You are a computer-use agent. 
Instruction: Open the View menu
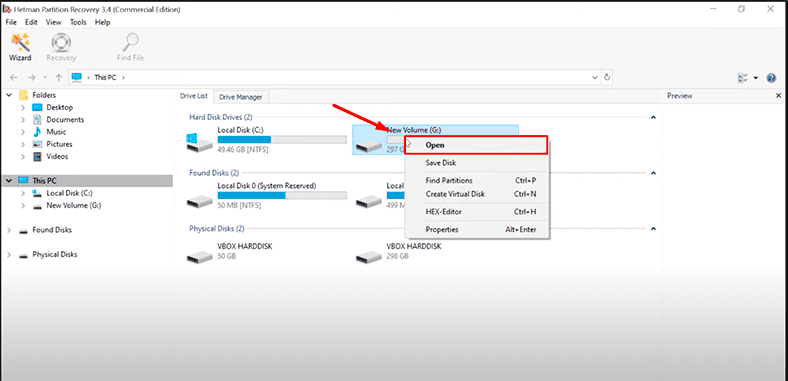[x=53, y=22]
